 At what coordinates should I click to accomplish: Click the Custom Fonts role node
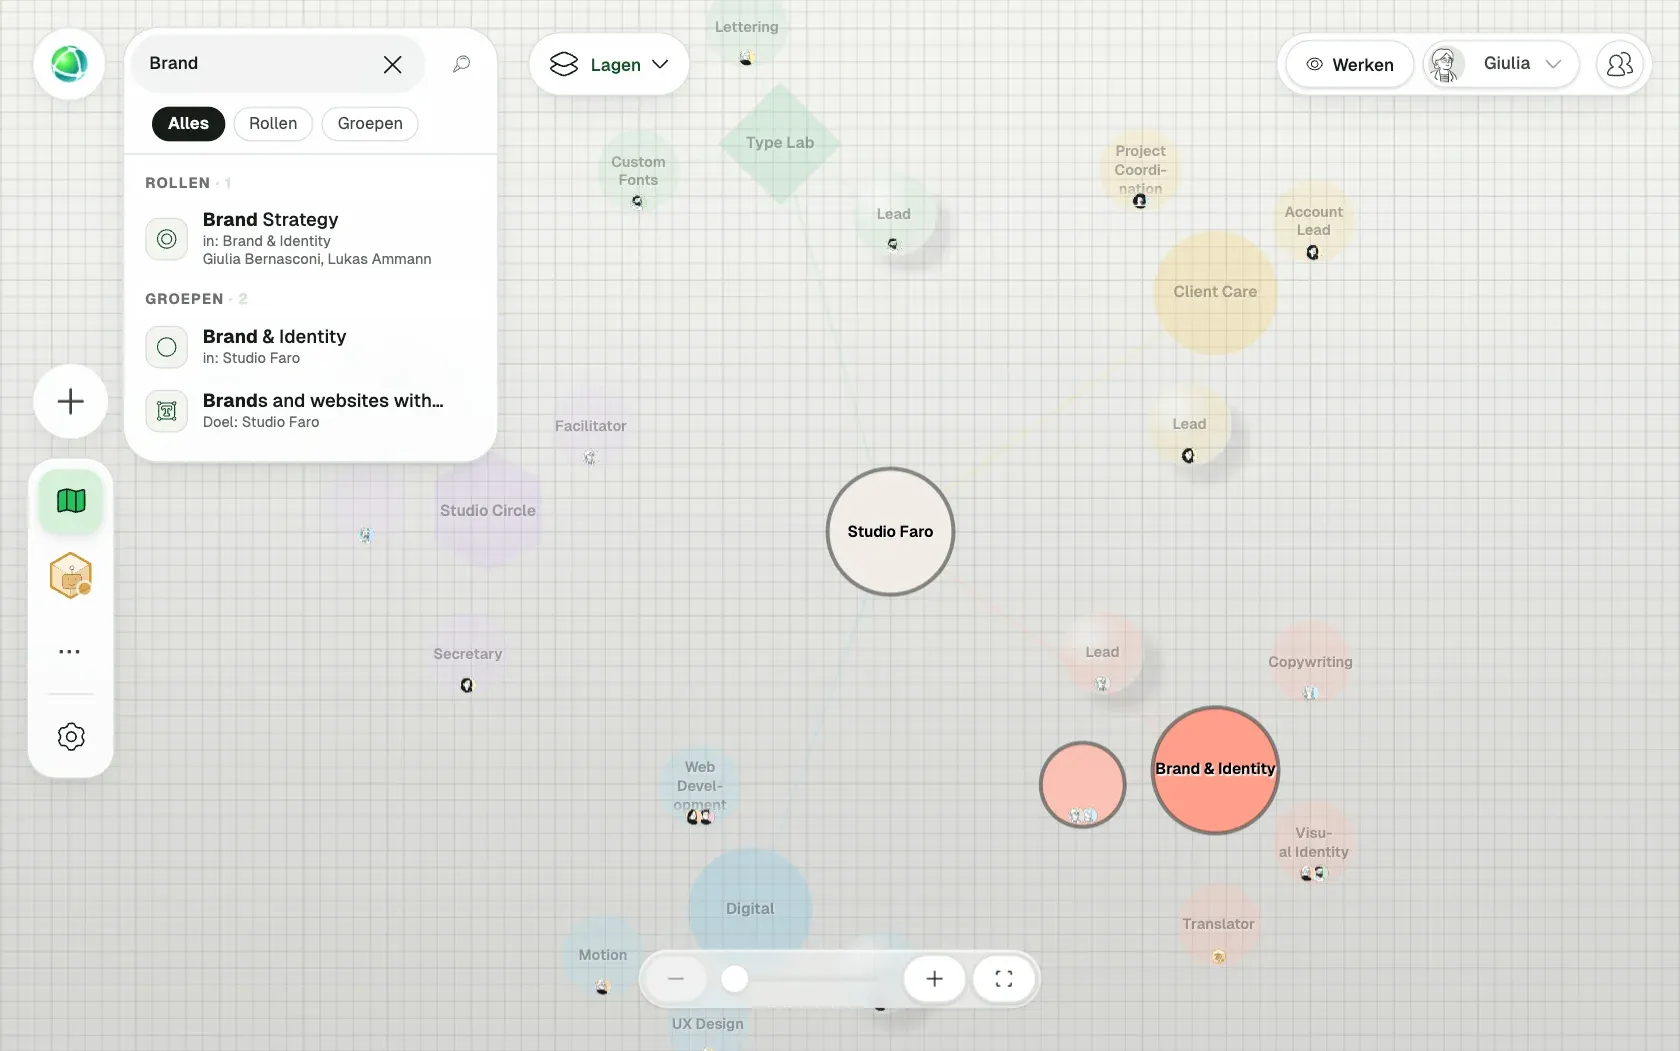[638, 171]
